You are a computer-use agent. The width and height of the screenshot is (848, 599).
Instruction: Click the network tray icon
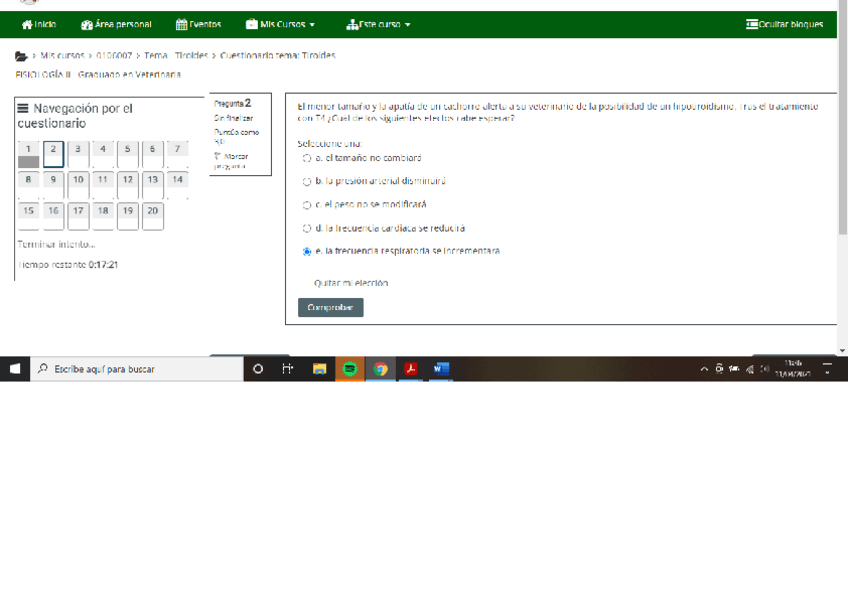coord(750,369)
